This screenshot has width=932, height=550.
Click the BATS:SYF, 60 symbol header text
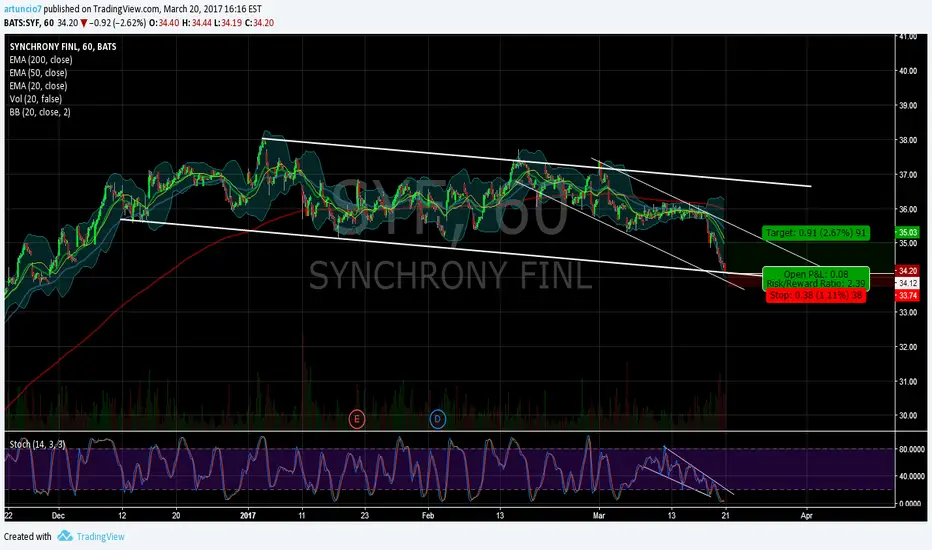point(29,23)
